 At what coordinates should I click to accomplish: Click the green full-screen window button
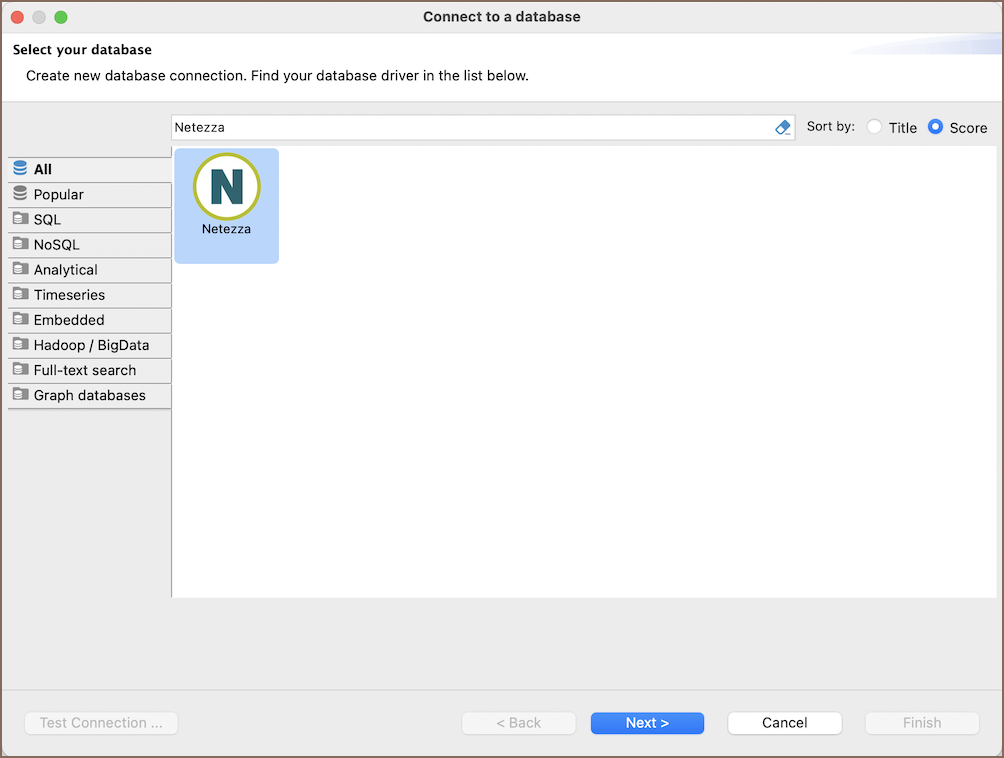point(61,17)
